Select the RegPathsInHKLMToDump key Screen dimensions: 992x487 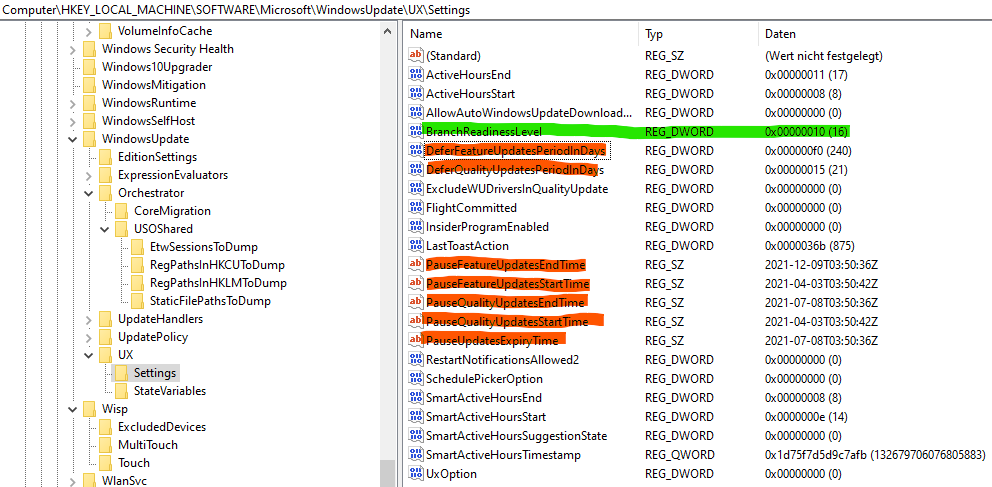[x=218, y=283]
